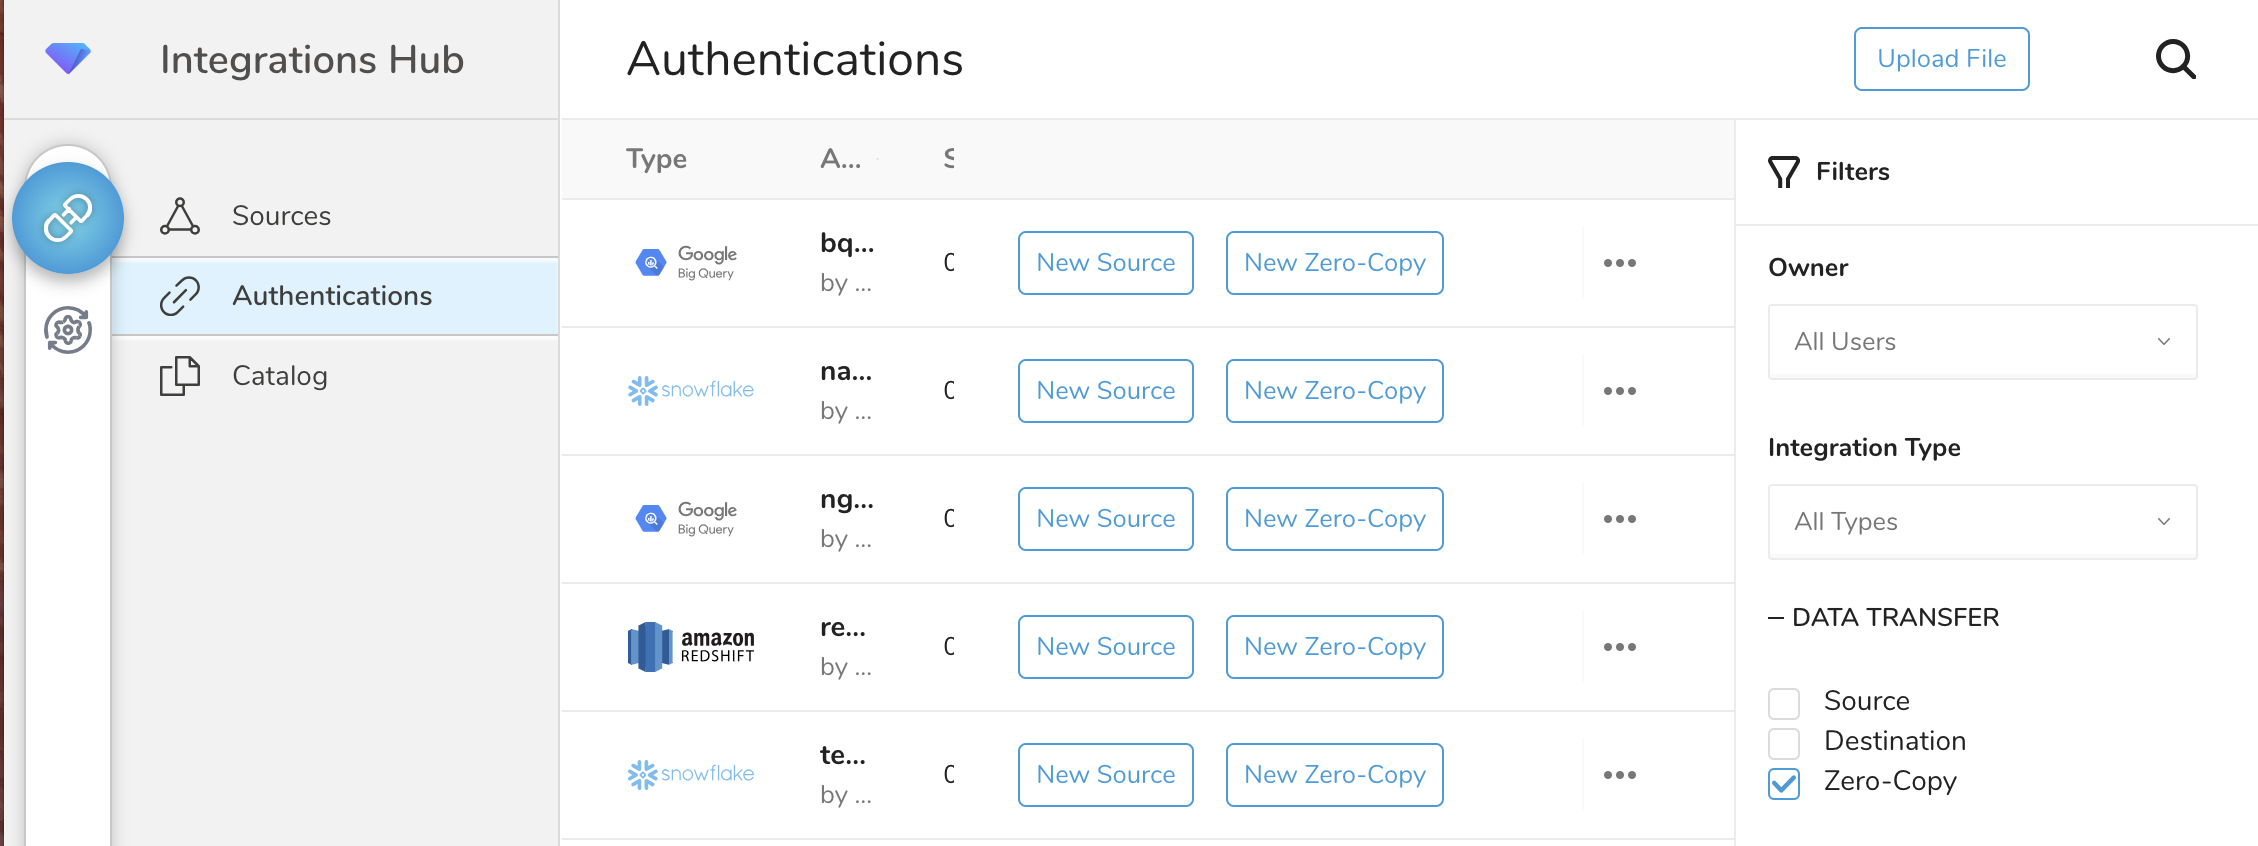
Task: Click the blue link integrations icon
Action: [x=68, y=218]
